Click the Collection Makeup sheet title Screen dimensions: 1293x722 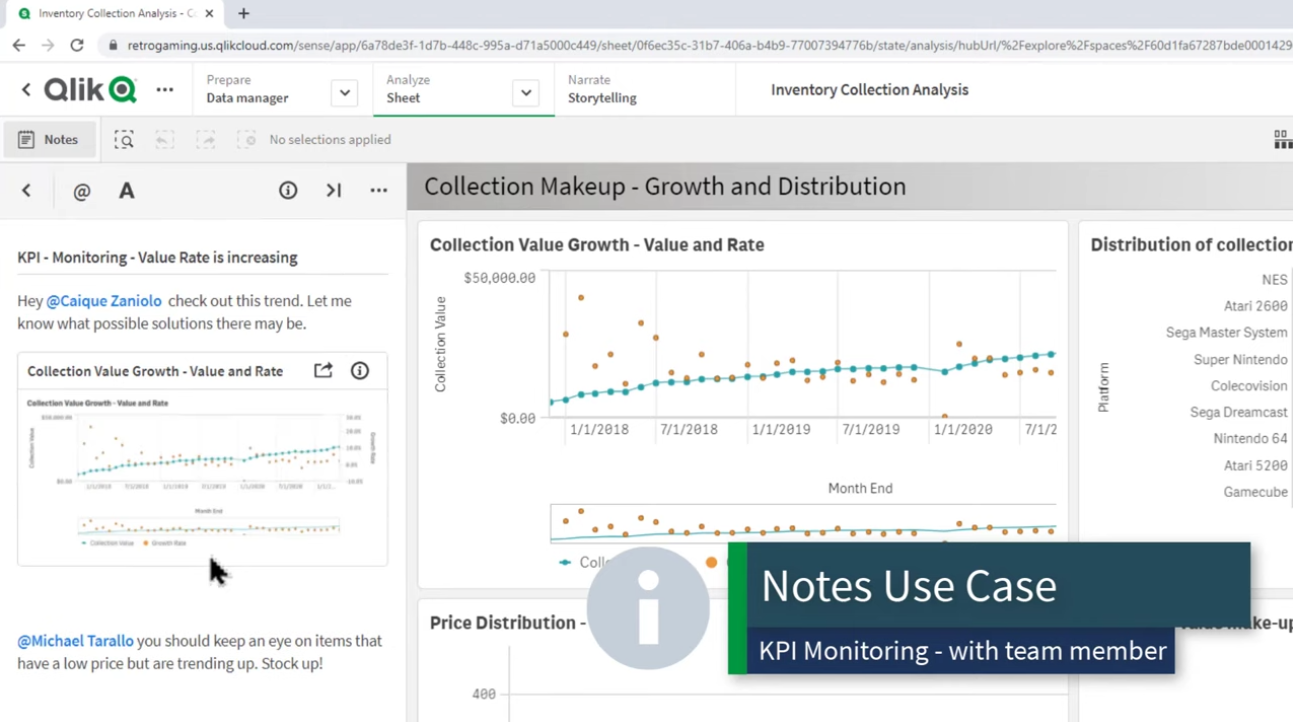pyautogui.click(x=665, y=187)
